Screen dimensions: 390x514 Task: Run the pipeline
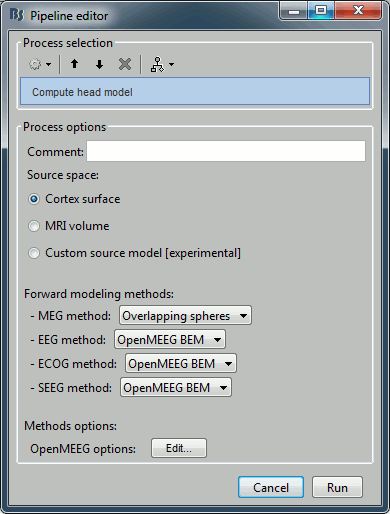337,487
